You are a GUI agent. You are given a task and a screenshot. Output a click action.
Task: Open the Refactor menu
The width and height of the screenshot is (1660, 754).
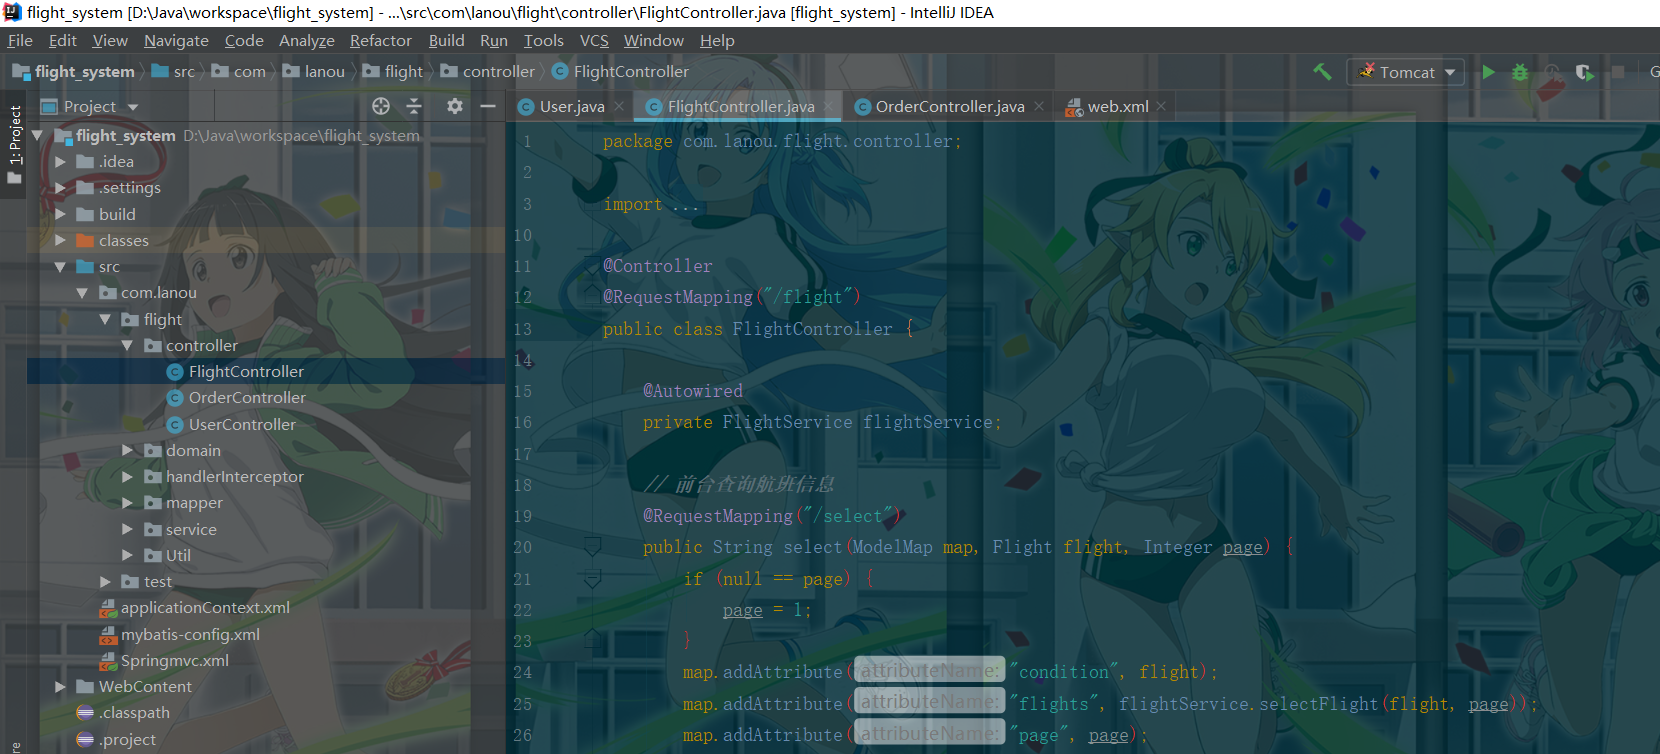(380, 40)
